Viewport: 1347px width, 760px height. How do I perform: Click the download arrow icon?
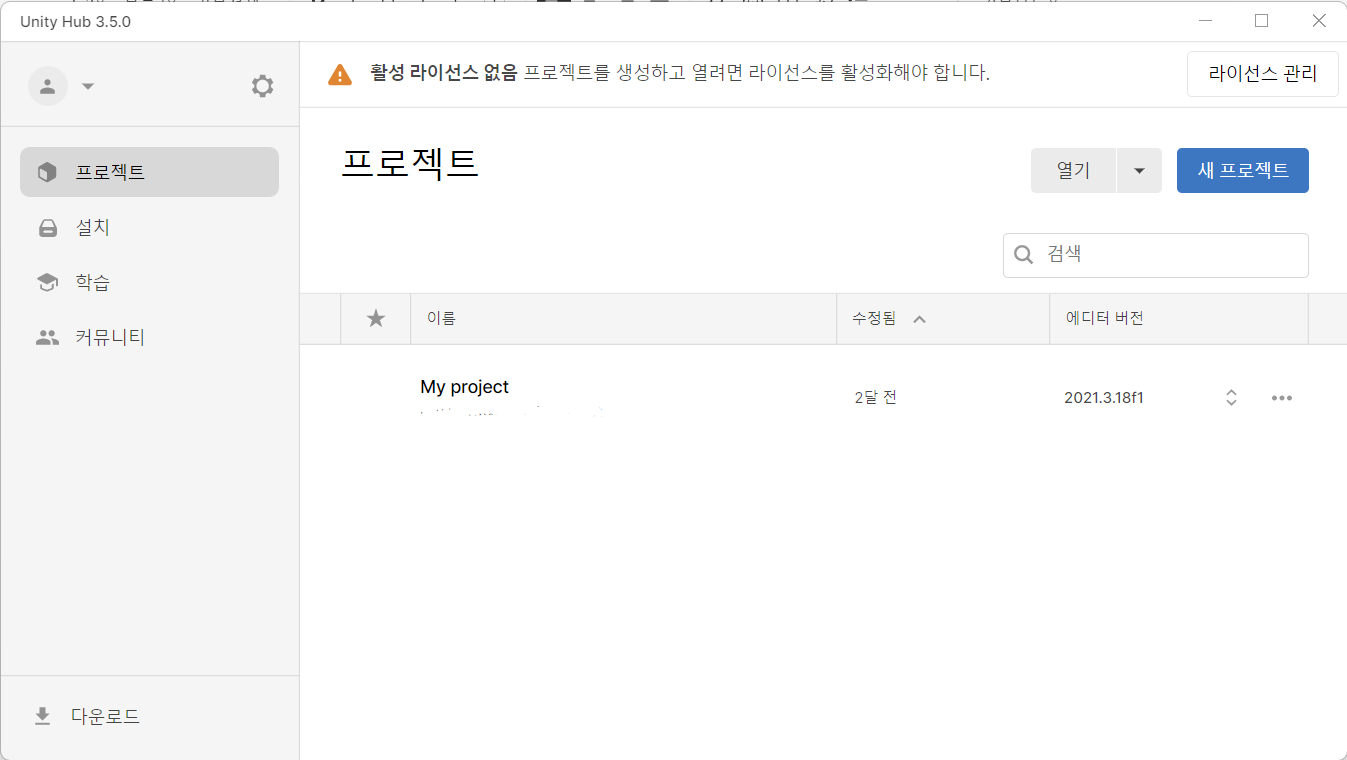(42, 716)
